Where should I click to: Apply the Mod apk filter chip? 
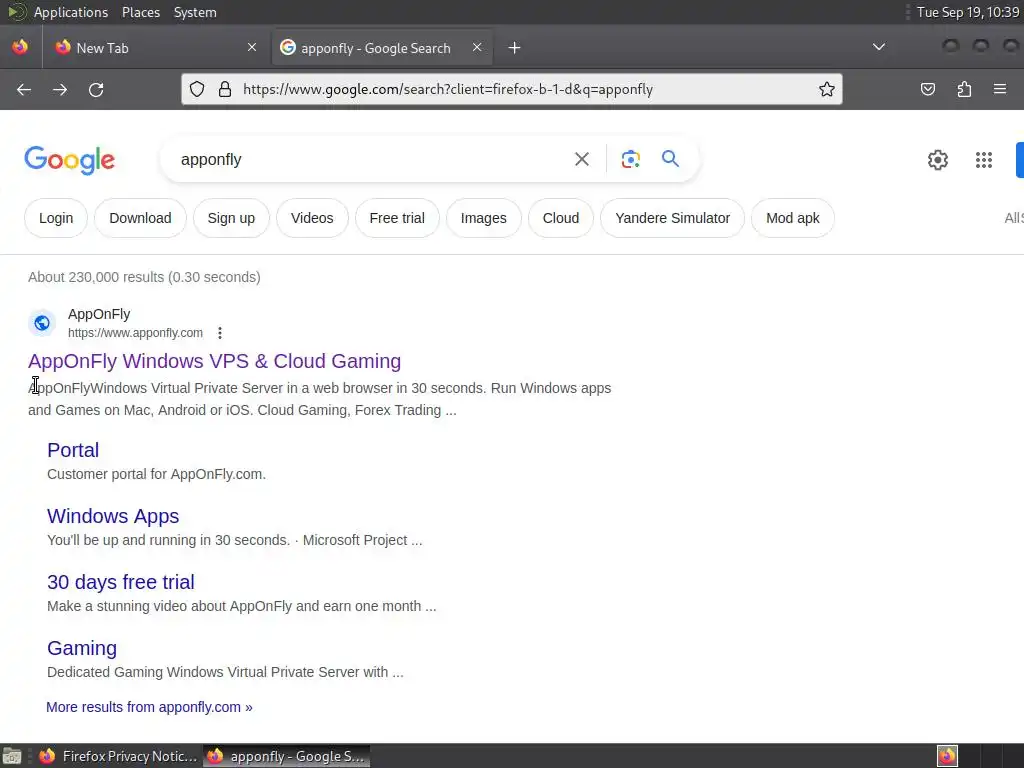coord(792,218)
